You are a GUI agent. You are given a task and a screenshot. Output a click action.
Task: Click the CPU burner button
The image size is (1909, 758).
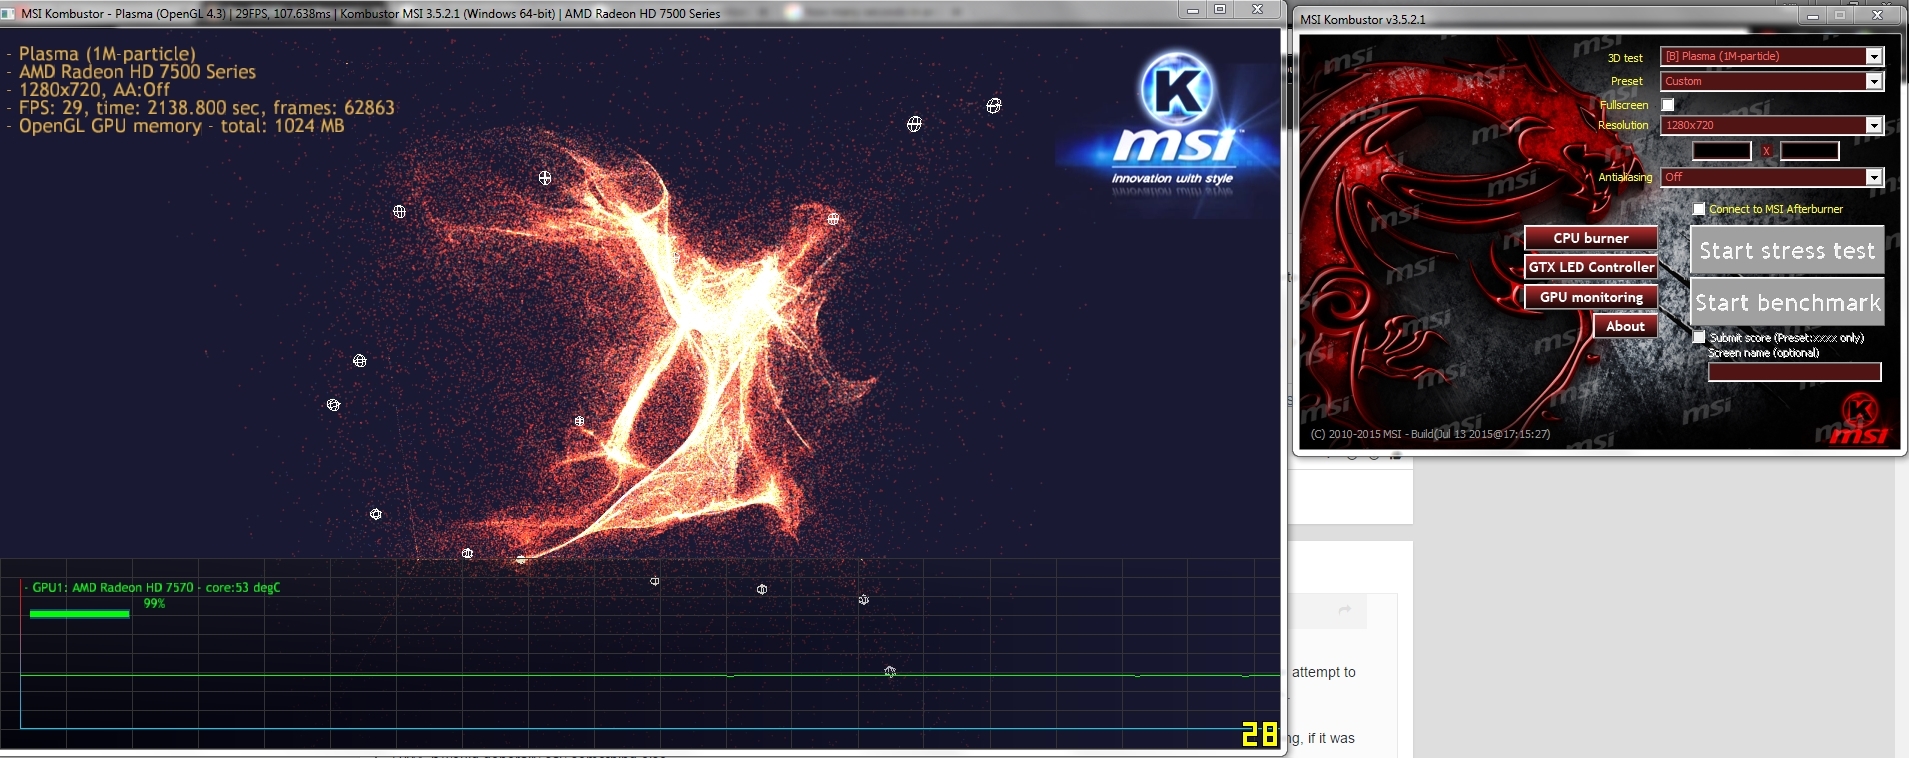point(1590,238)
